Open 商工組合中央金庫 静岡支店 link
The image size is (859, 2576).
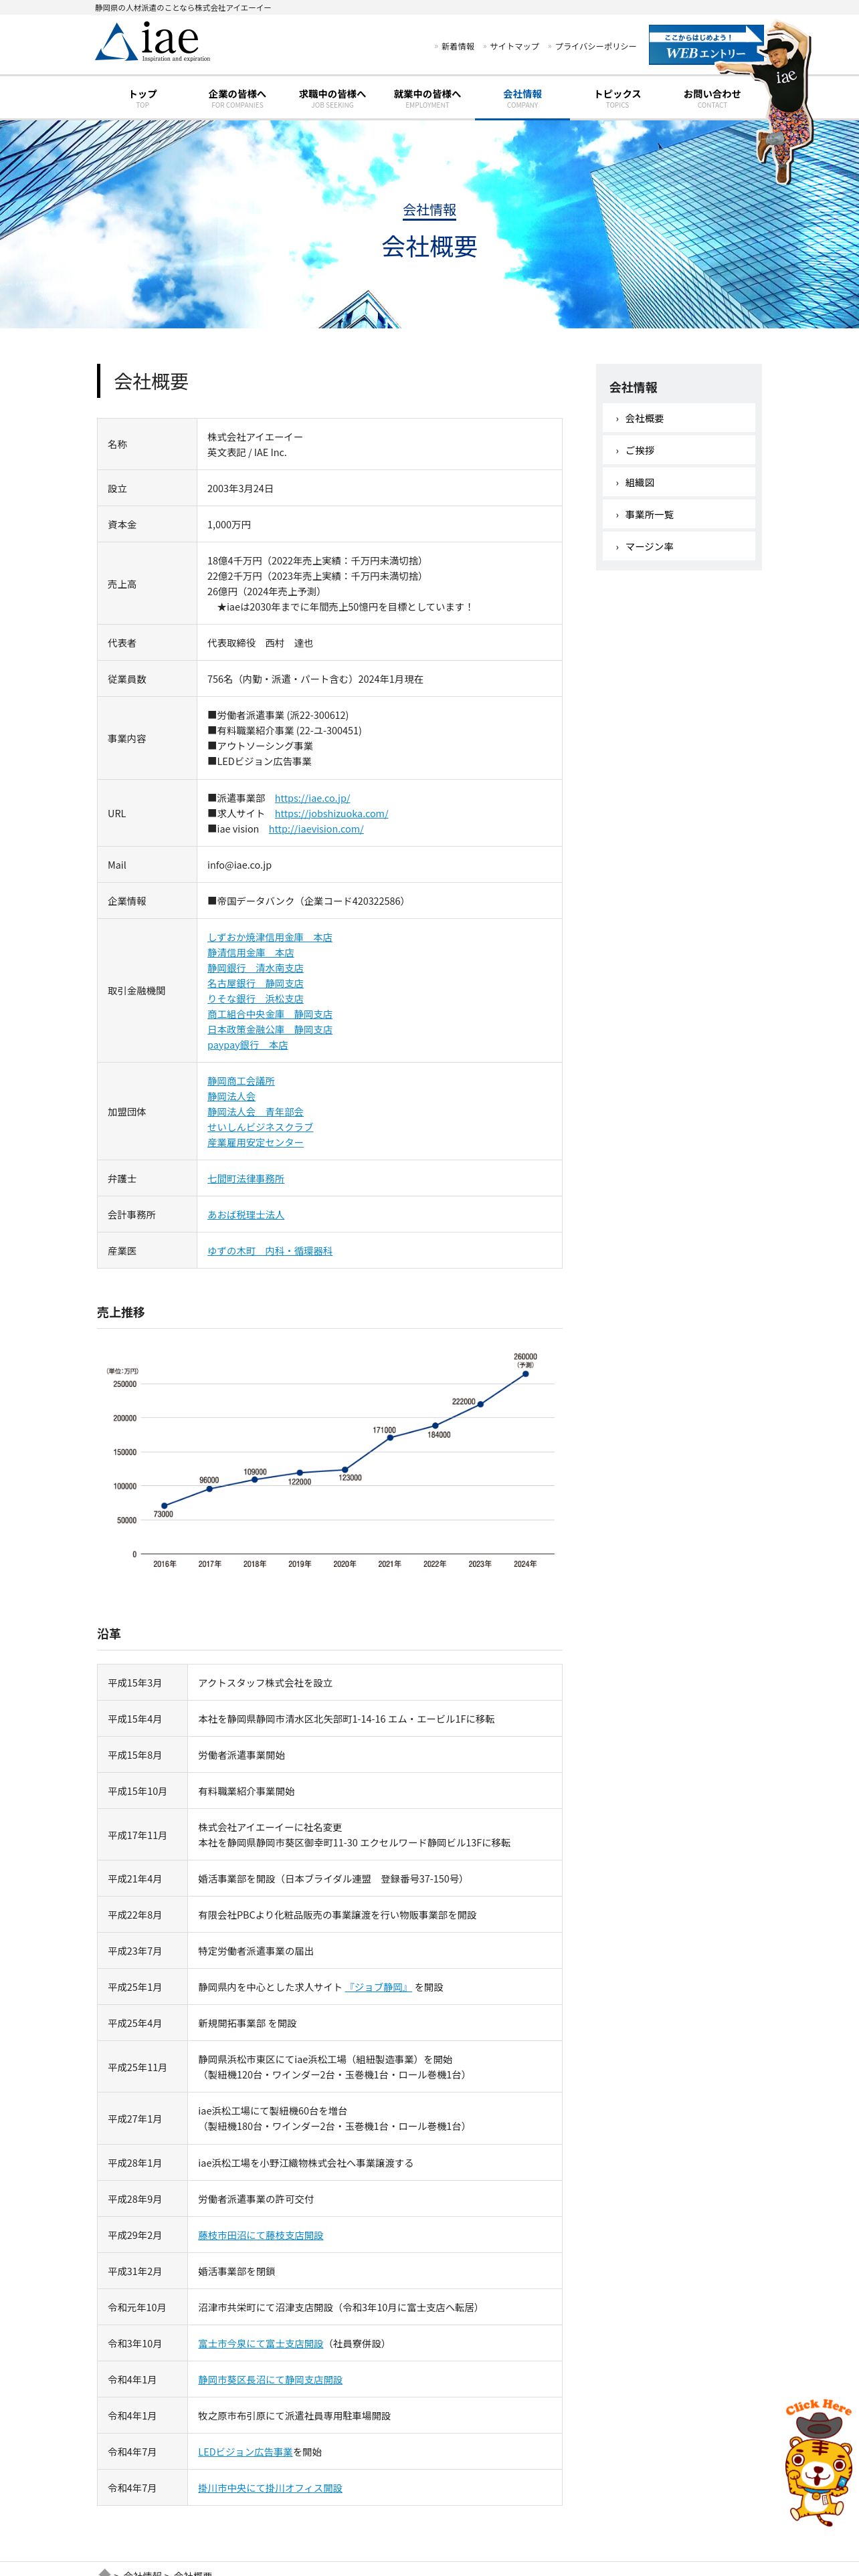click(x=270, y=1014)
